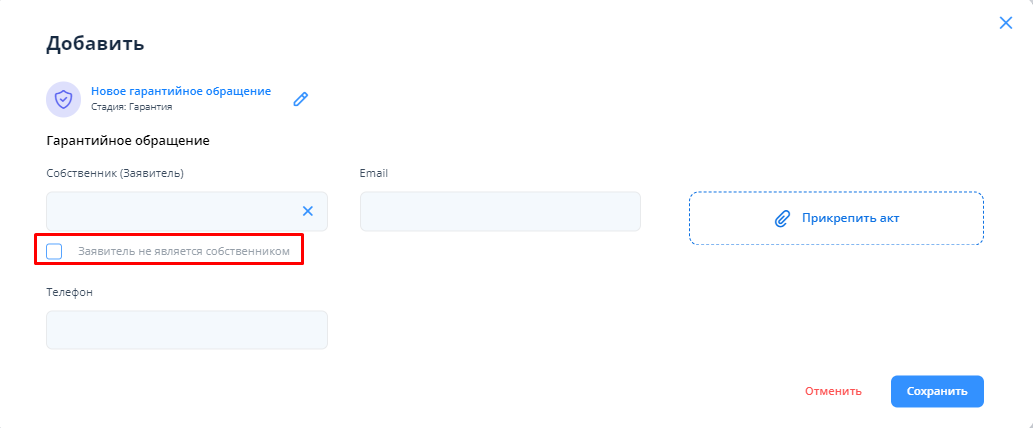Click the Email field label

point(374,173)
